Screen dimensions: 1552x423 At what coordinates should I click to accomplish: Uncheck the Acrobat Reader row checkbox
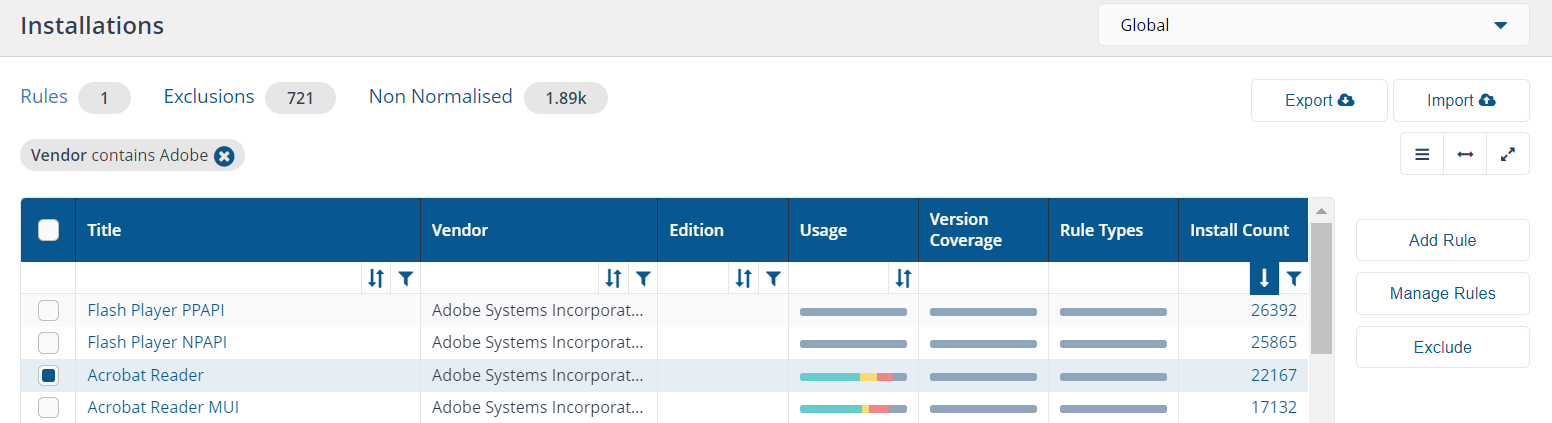pyautogui.click(x=48, y=375)
